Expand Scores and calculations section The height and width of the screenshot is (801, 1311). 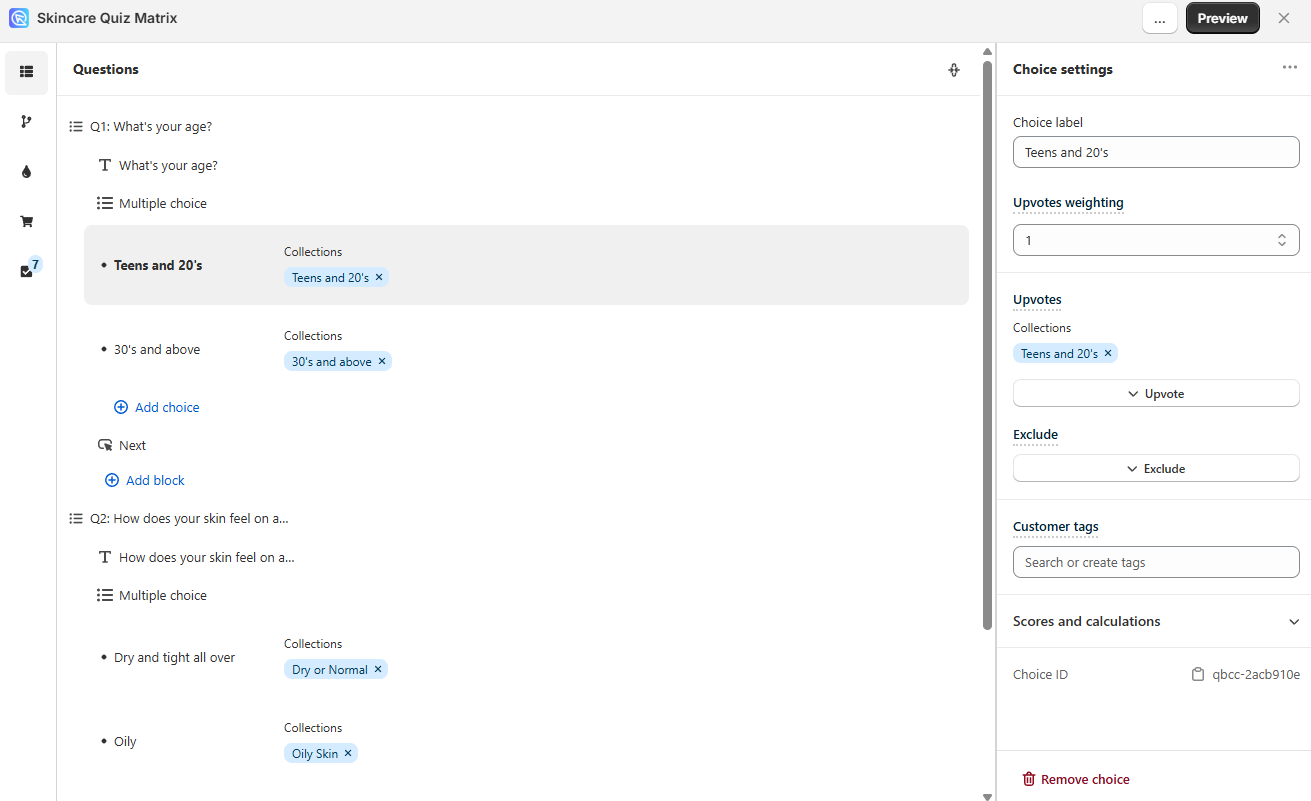pos(1156,621)
